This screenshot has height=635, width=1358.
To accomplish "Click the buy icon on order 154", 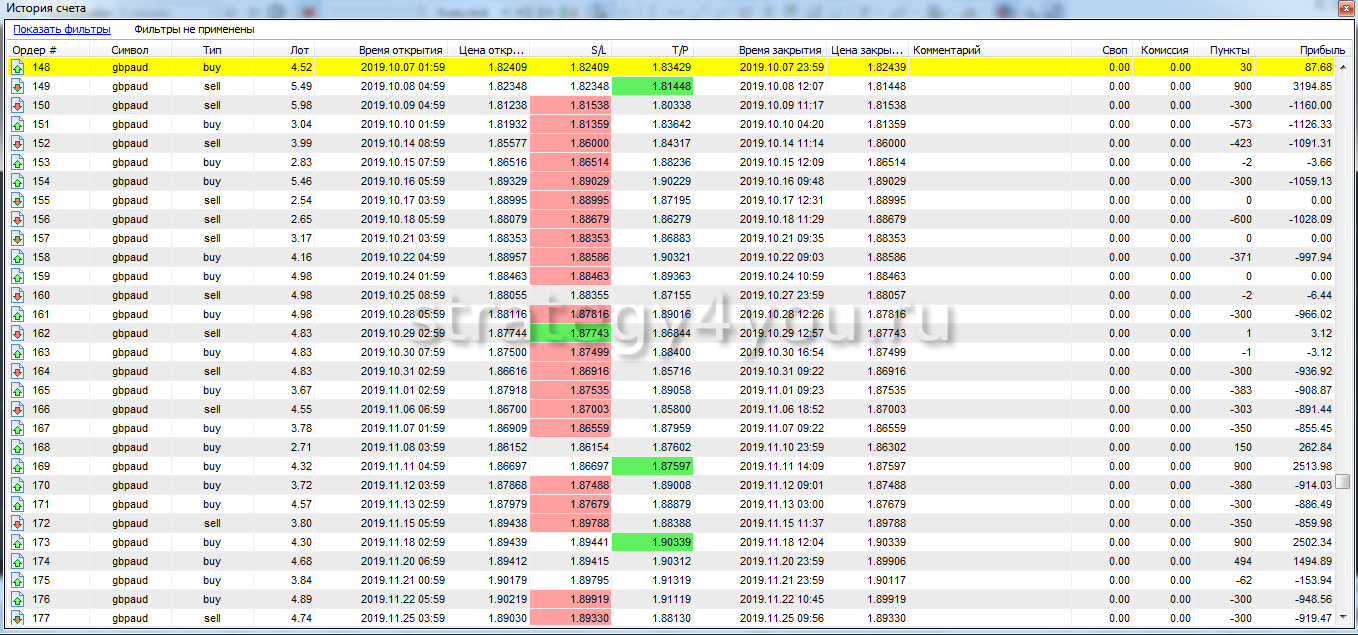I will 18,181.
